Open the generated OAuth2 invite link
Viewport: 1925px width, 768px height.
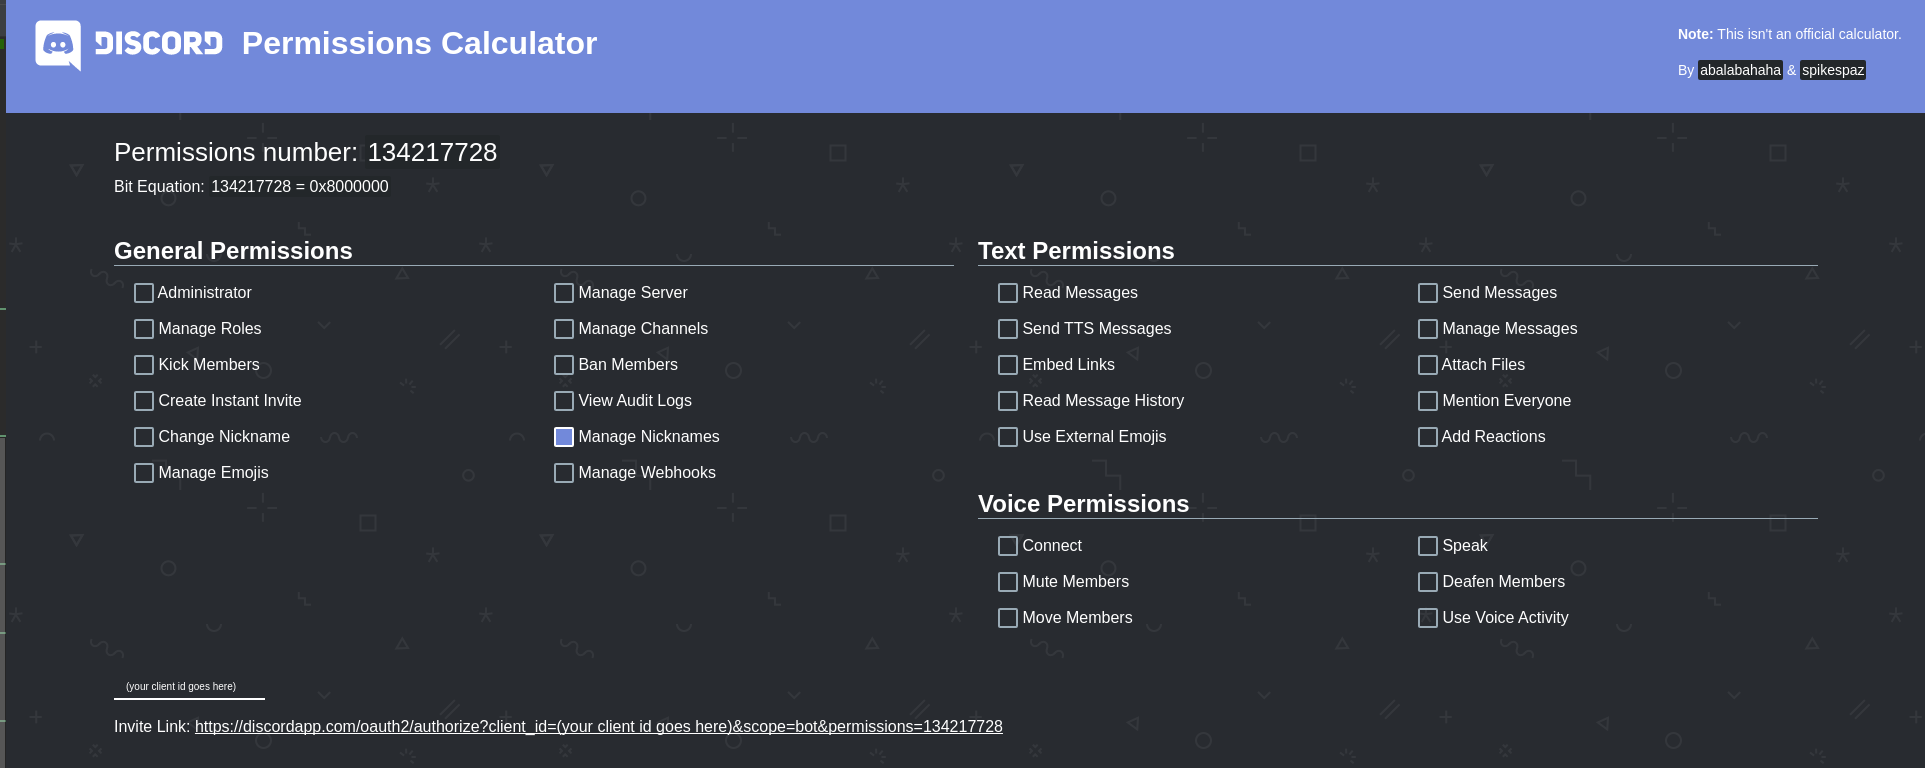pyautogui.click(x=598, y=727)
